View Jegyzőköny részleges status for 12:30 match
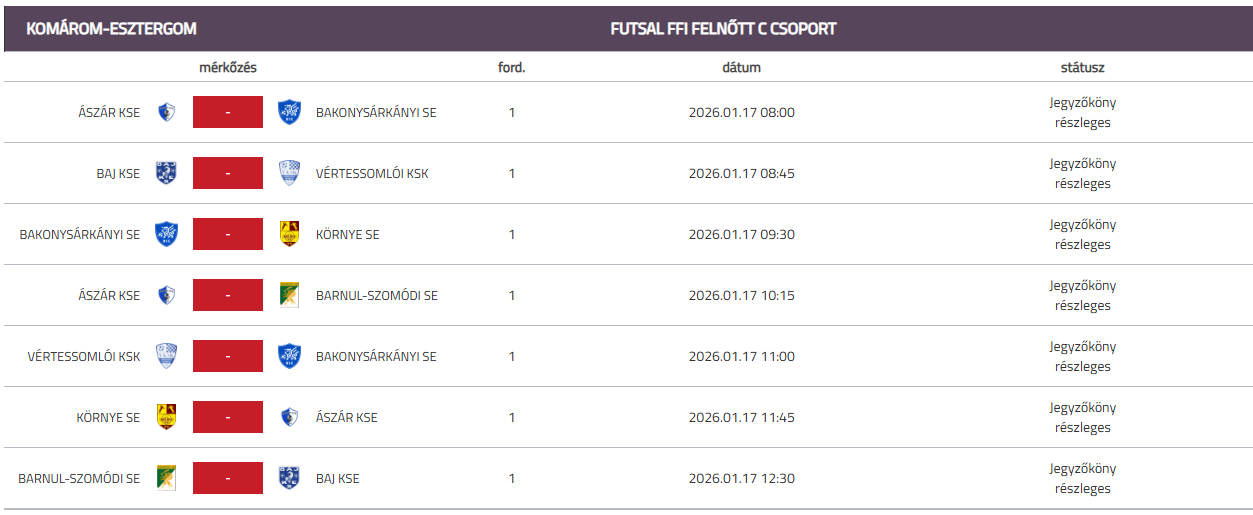 [x=1082, y=478]
